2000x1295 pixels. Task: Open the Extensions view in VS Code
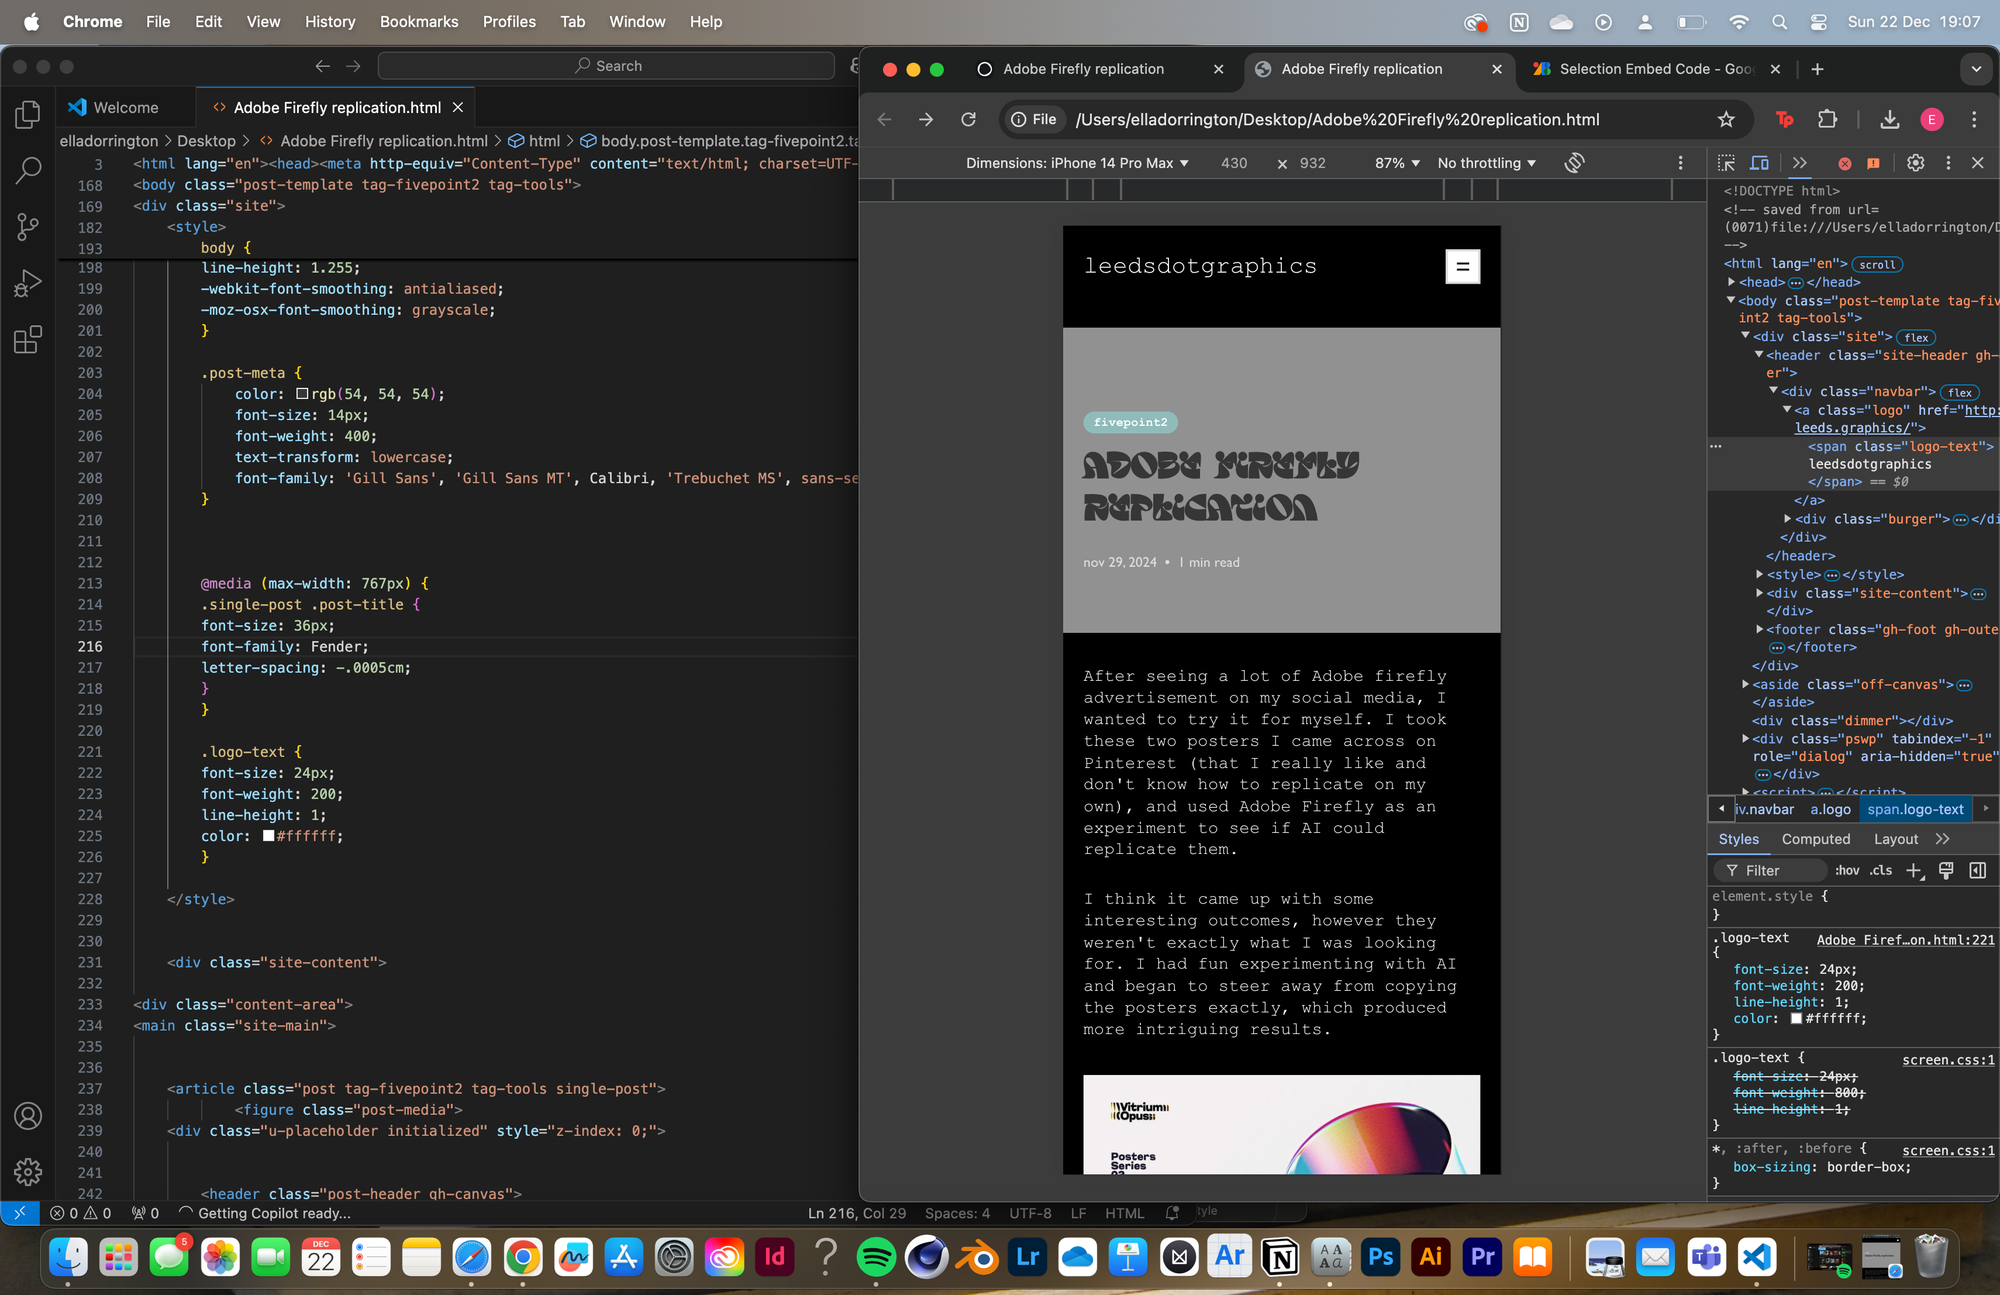pos(28,340)
